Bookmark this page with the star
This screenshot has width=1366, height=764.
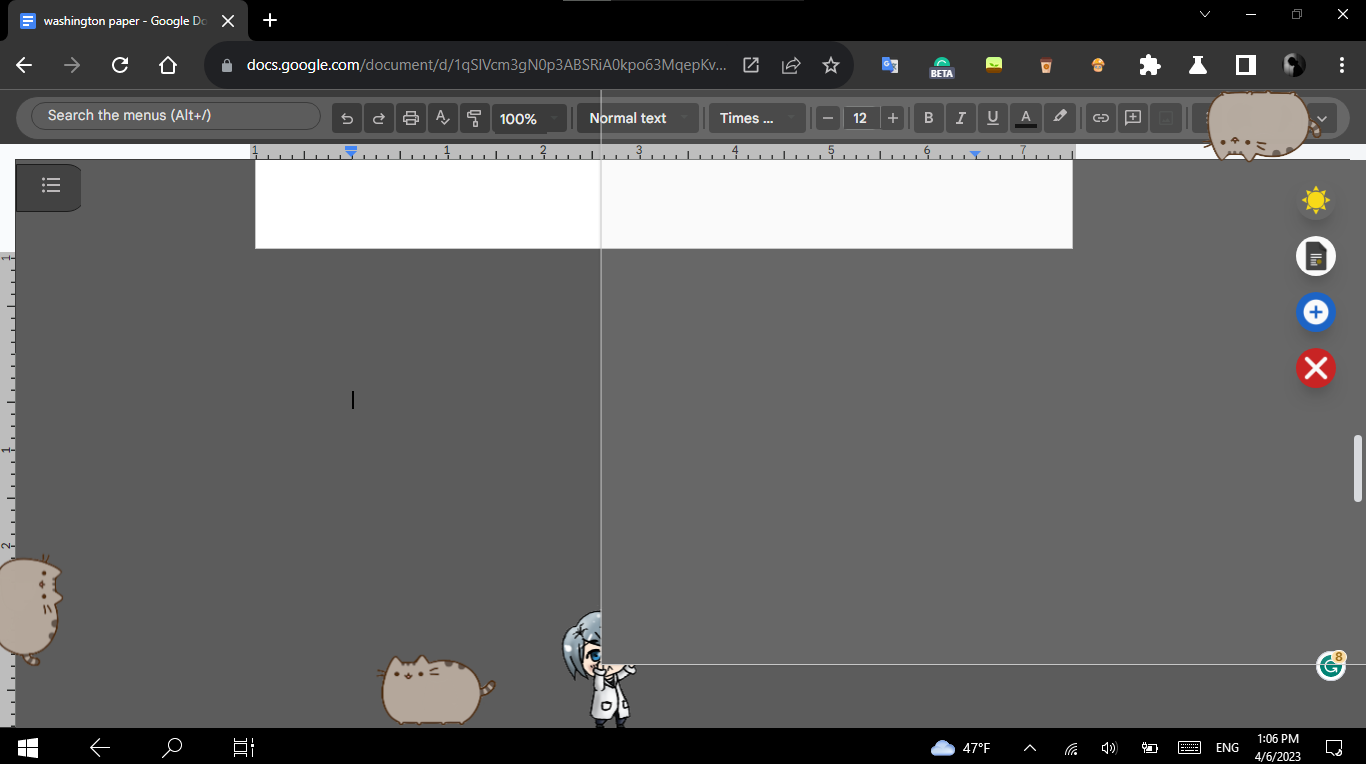point(831,65)
